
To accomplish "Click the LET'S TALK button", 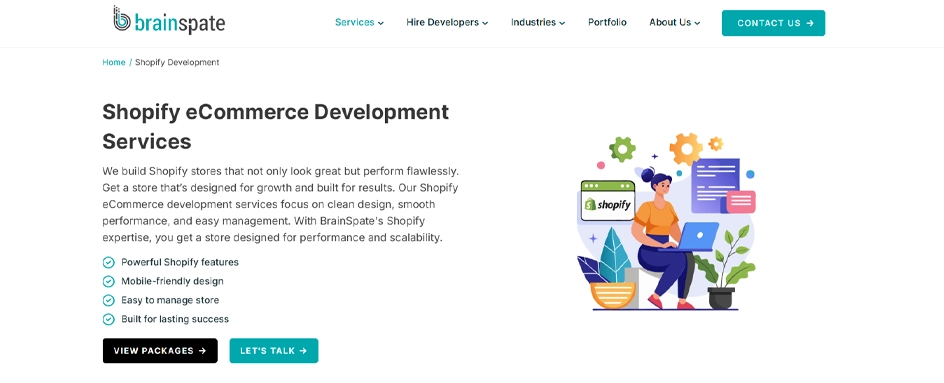I will [273, 350].
